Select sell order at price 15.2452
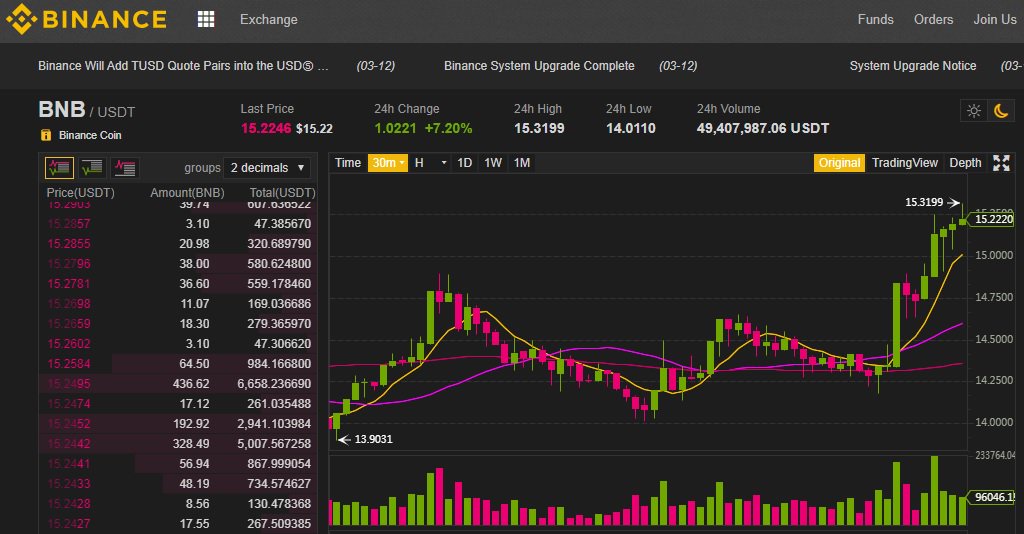The width and height of the screenshot is (1024, 534). (178, 424)
